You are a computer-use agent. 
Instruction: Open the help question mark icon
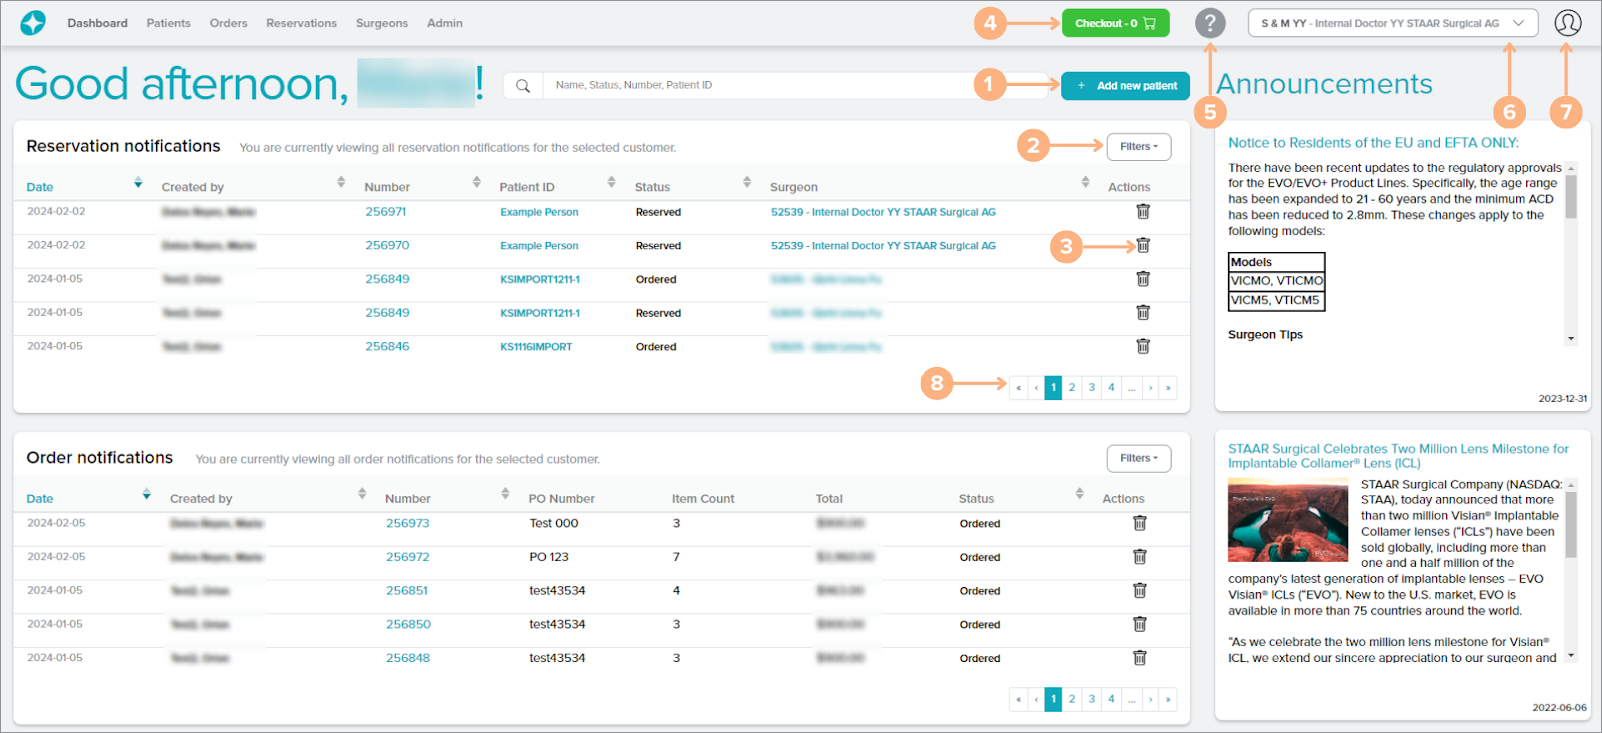tap(1210, 23)
